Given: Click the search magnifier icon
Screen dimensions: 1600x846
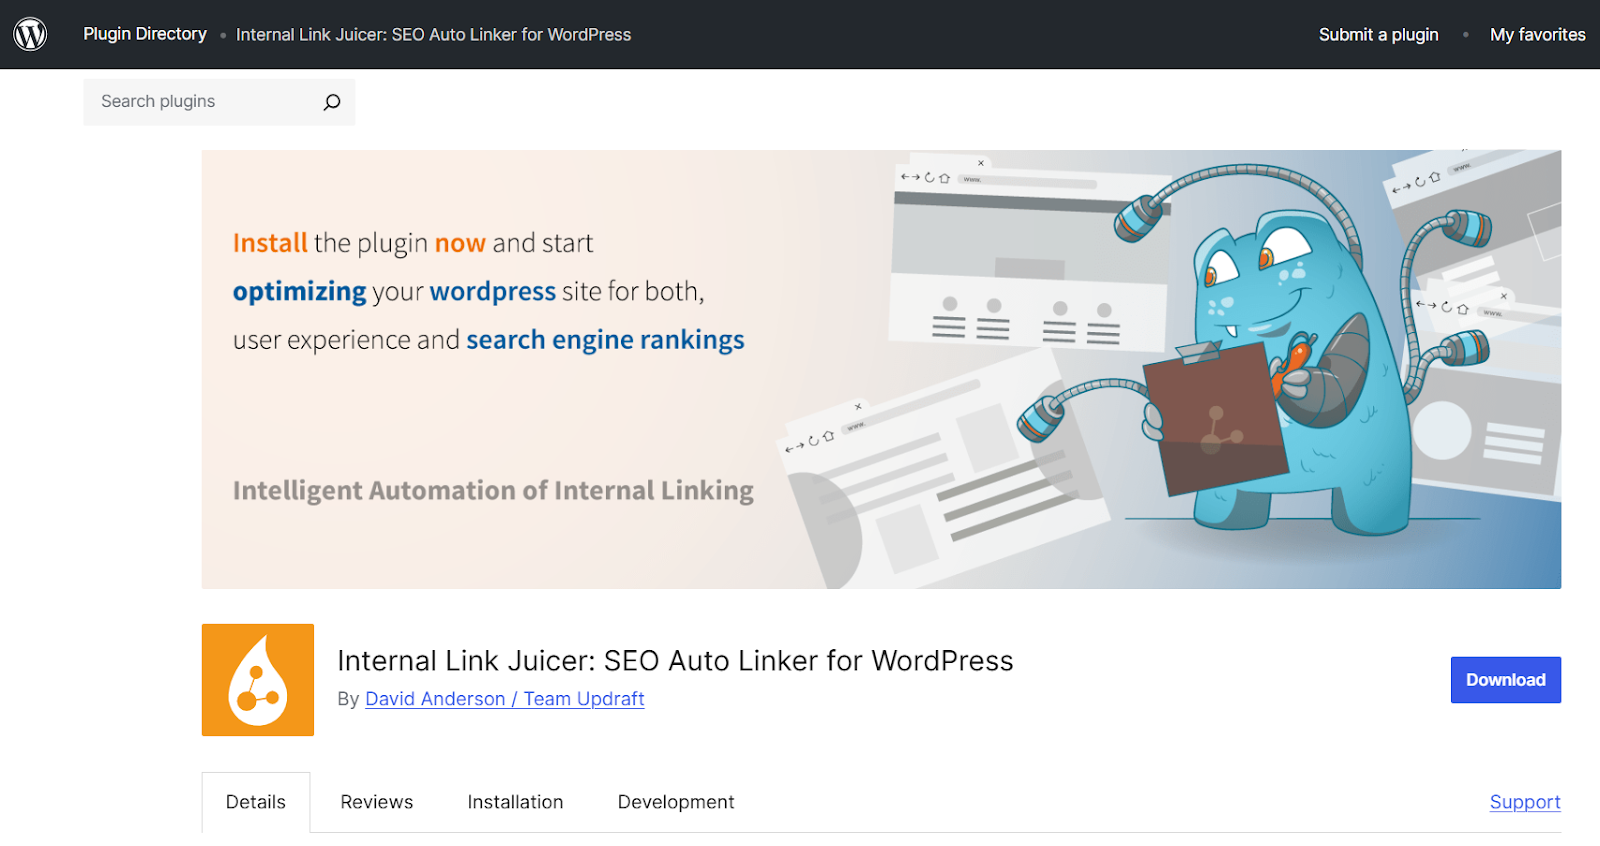Looking at the screenshot, I should point(332,102).
